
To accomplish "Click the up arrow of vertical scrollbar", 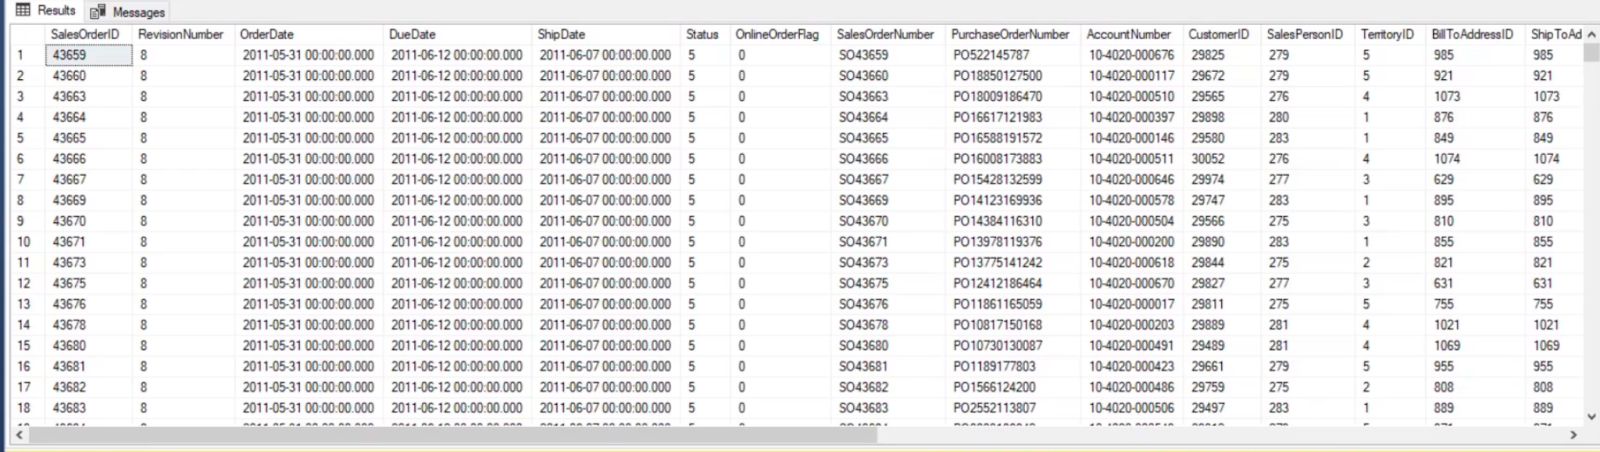I will click(1590, 34).
